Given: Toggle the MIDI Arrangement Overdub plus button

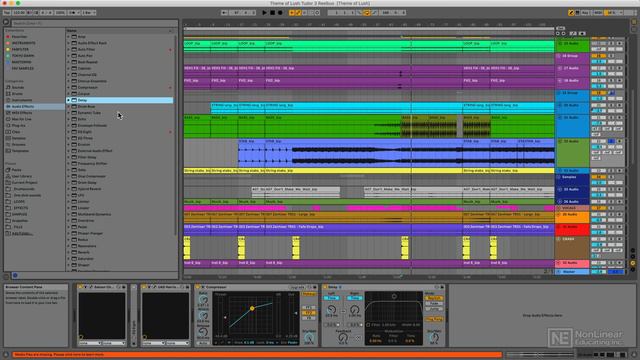Looking at the screenshot, I should pyautogui.click(x=292, y=13).
